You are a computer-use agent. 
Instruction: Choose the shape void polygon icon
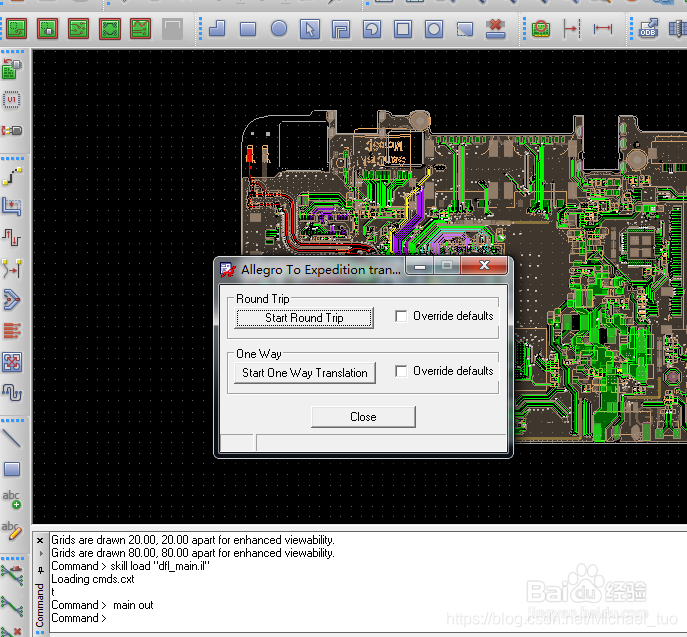pyautogui.click(x=341, y=29)
